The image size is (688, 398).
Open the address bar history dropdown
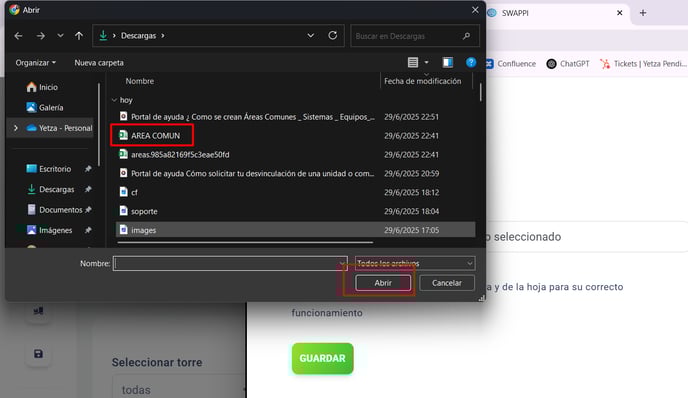[x=311, y=36]
